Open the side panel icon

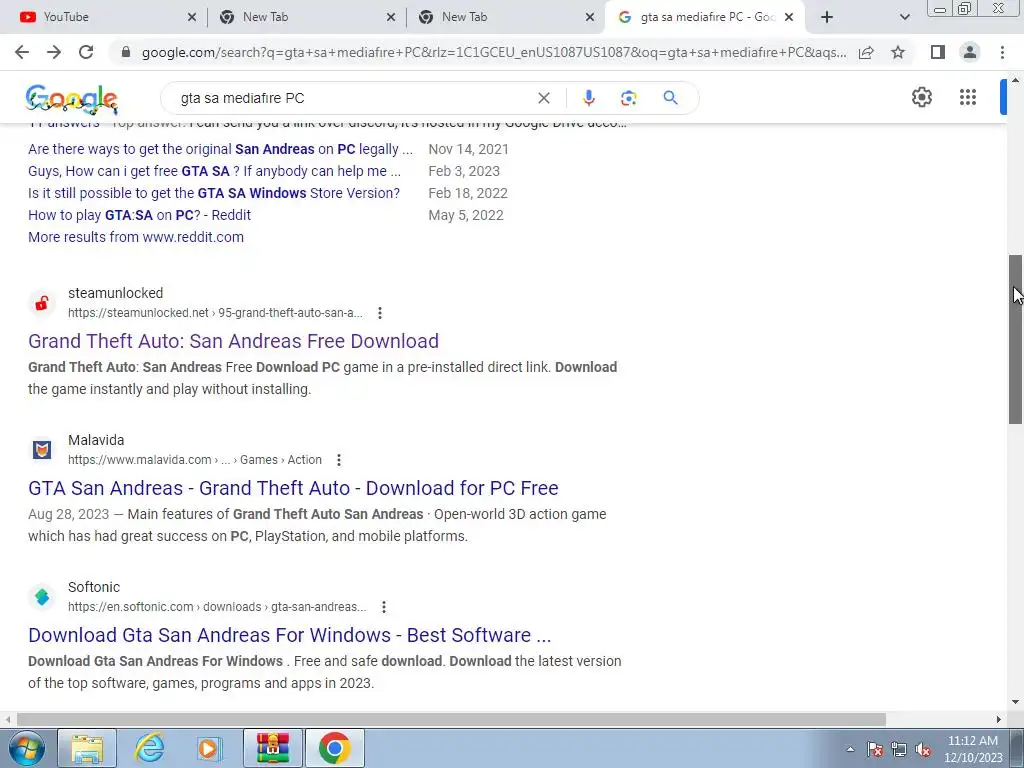(x=938, y=52)
